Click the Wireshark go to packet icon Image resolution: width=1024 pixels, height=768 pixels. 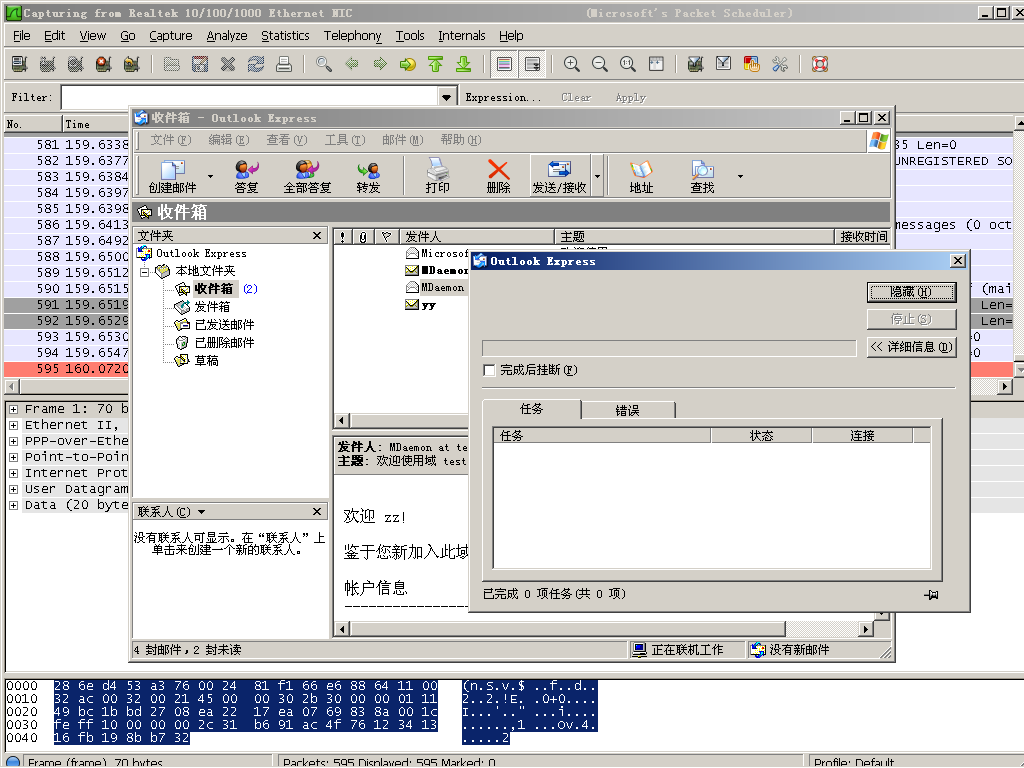[408, 64]
